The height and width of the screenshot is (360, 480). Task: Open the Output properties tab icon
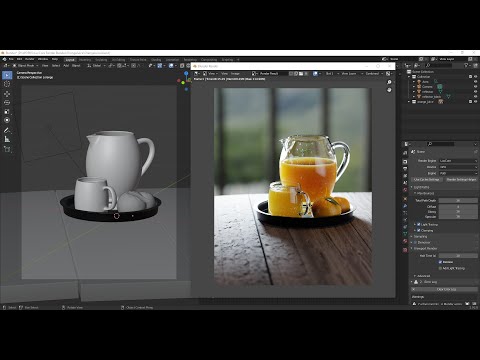coord(405,169)
